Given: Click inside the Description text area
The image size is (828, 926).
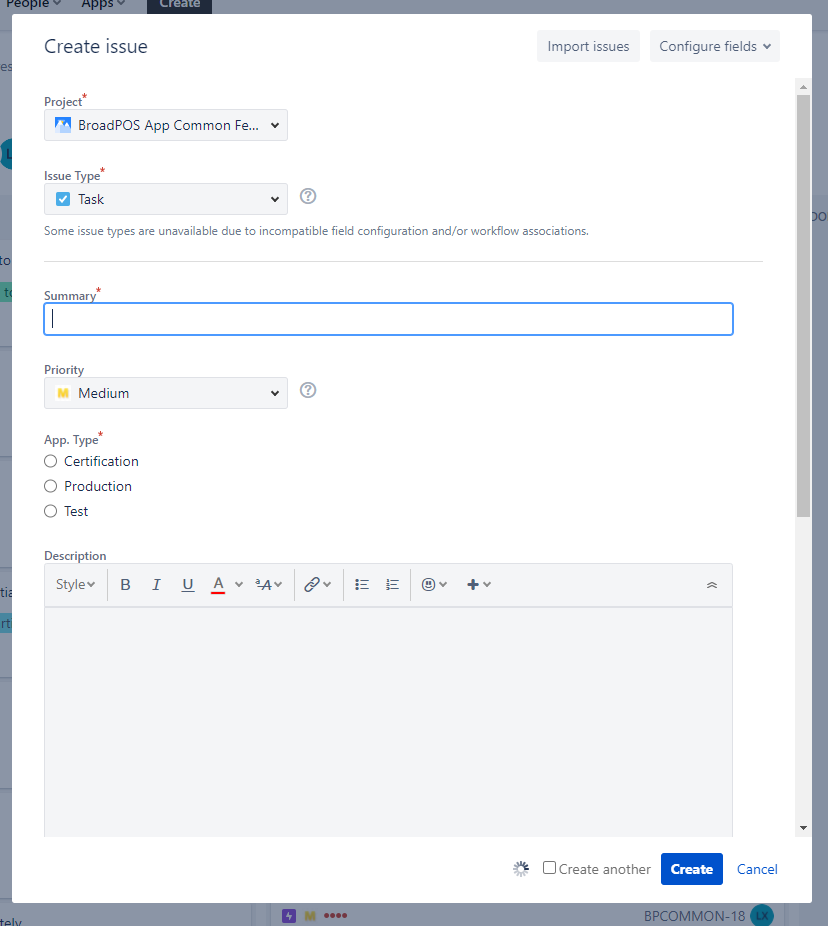Looking at the screenshot, I should [389, 722].
